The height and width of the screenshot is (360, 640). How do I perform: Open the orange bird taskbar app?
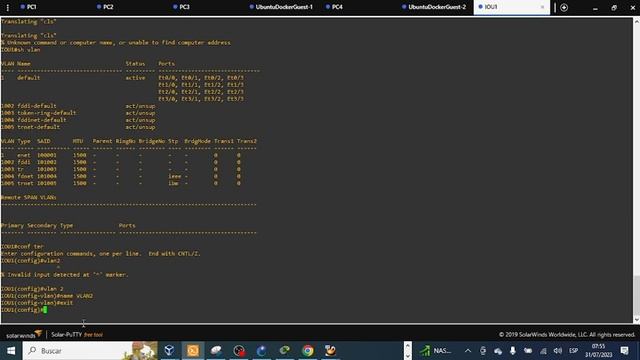(x=331, y=351)
